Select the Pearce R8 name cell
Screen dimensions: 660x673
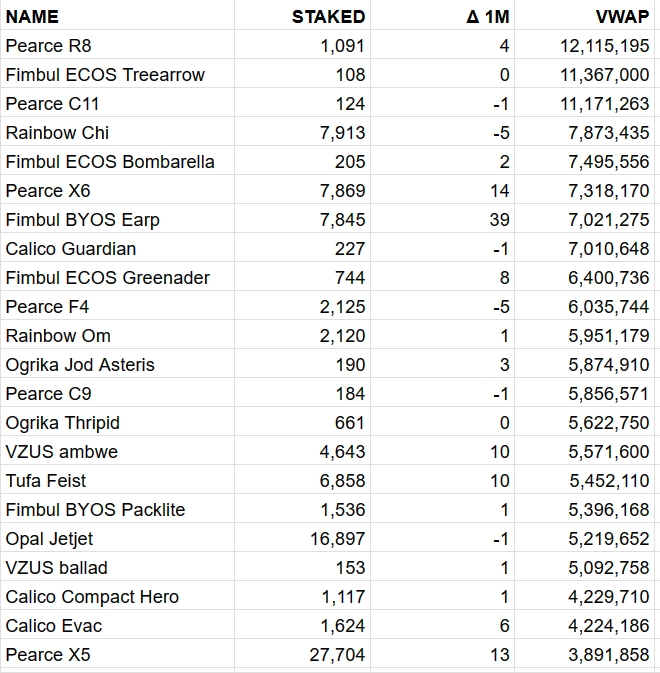[48, 46]
